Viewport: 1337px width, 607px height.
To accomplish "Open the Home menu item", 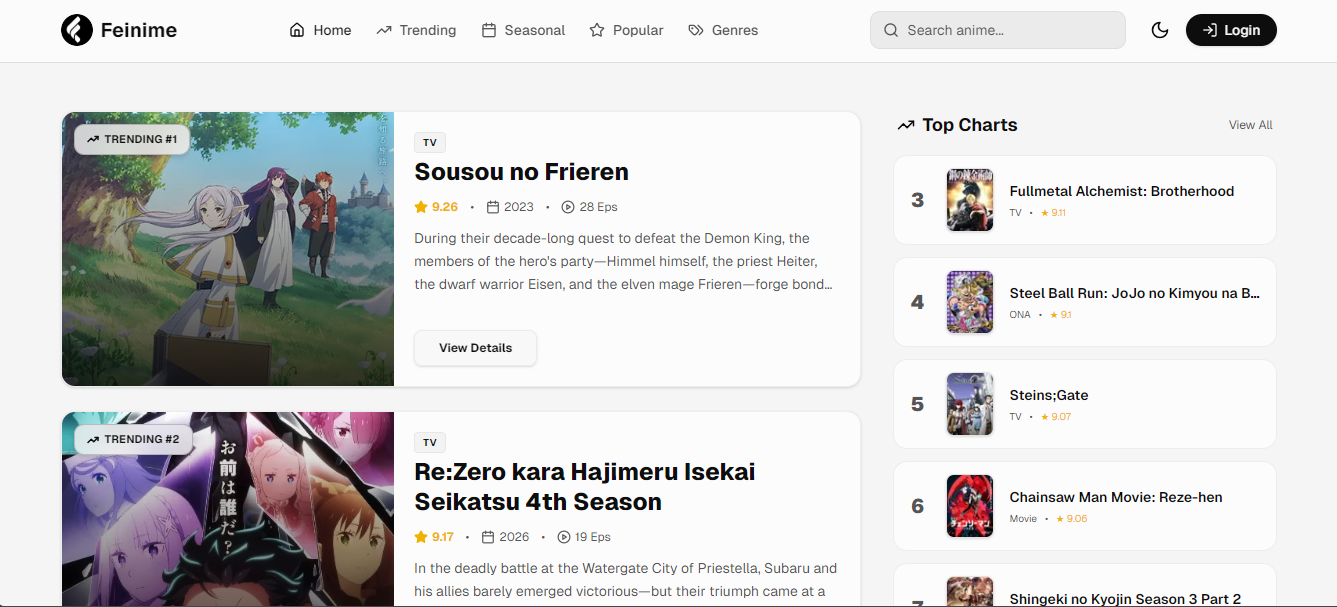I will (x=320, y=30).
